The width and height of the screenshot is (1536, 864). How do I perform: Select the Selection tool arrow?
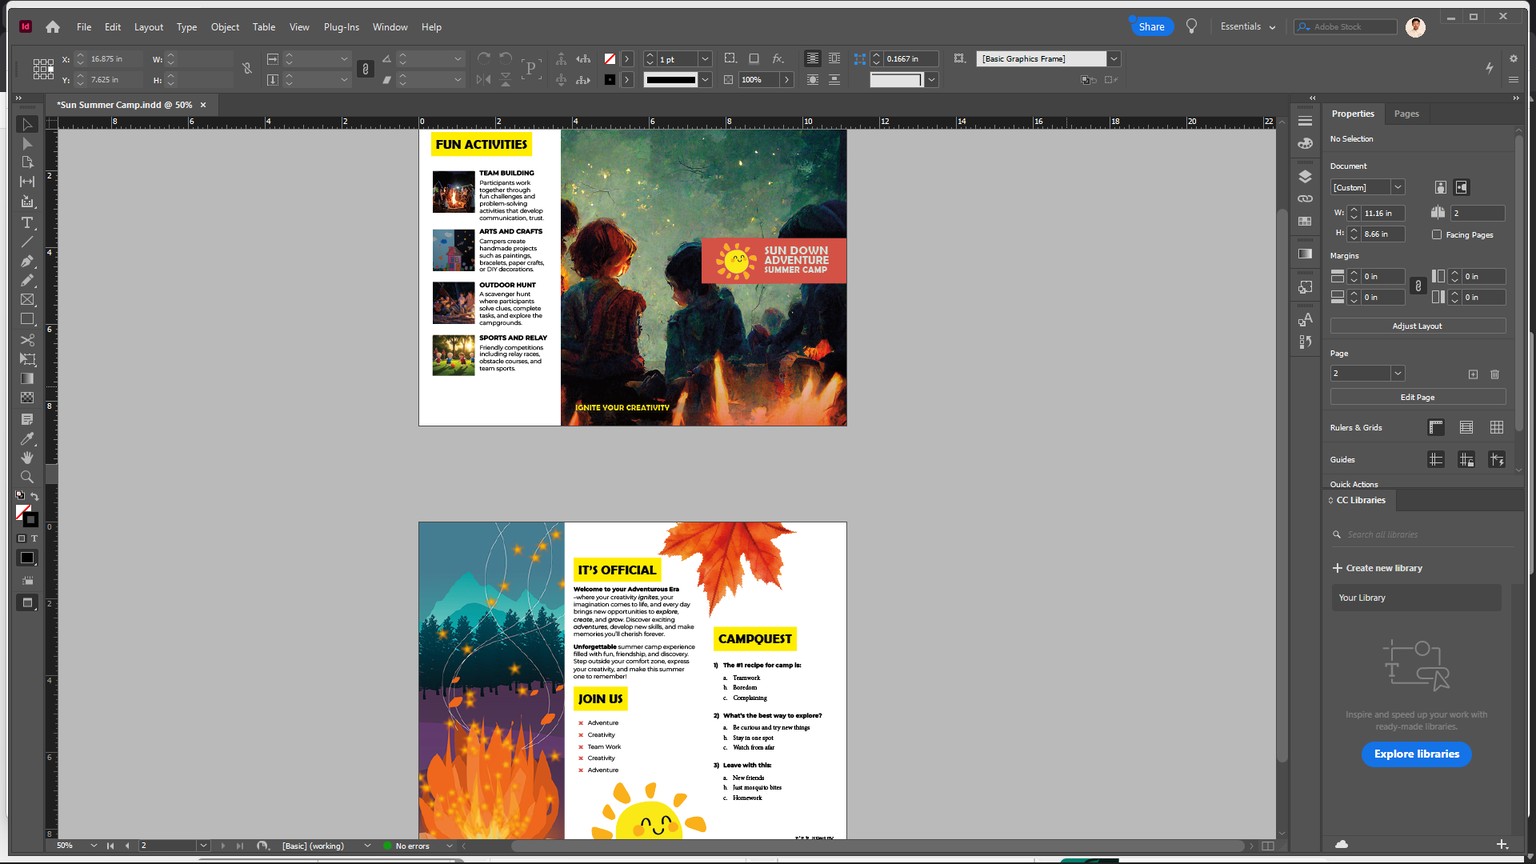pos(27,125)
